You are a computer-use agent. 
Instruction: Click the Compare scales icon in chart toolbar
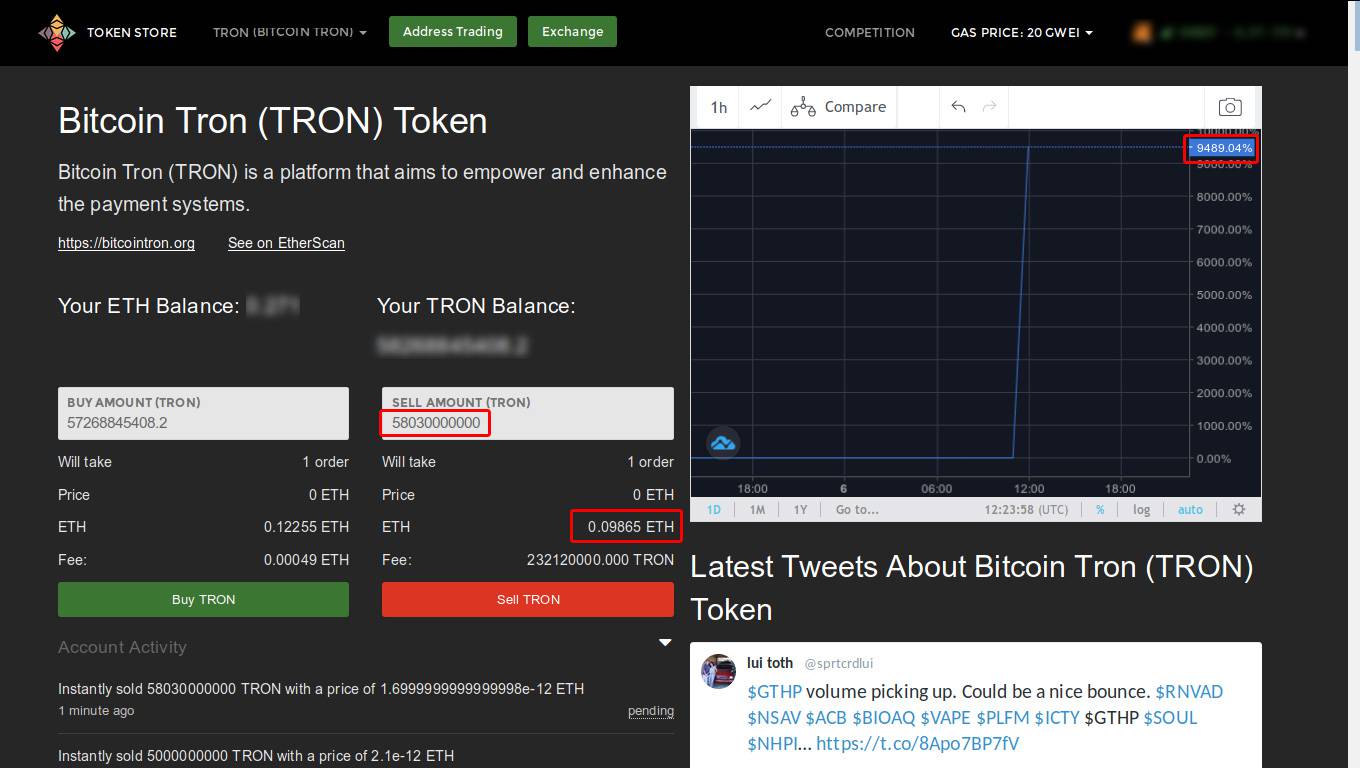coord(803,107)
